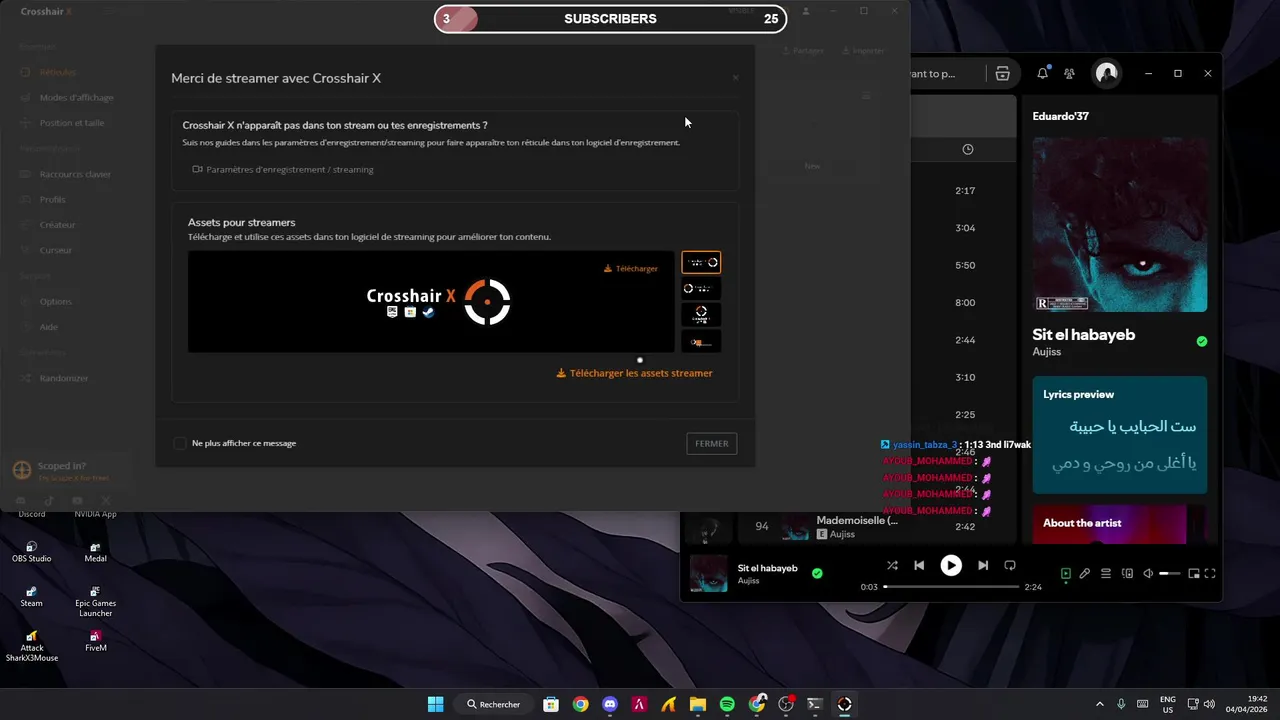Open Modes d'affichage in the sidebar

click(x=66, y=98)
